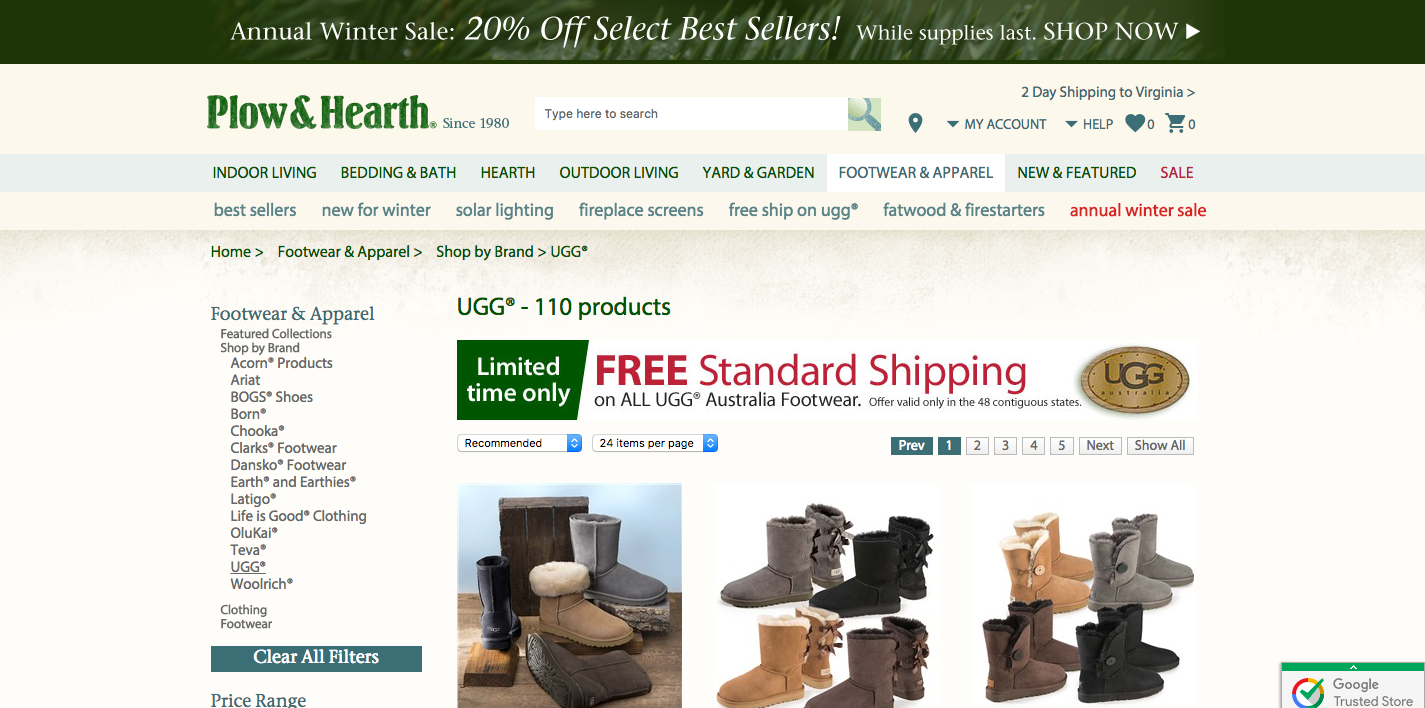Click the UGG Australia logo banner
The width and height of the screenshot is (1425, 708).
coord(1135,380)
